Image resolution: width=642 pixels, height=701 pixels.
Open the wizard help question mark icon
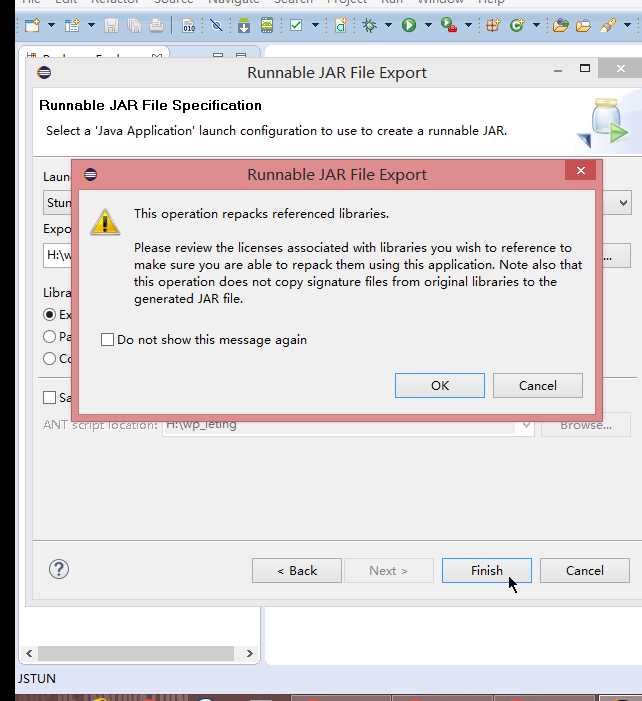click(59, 569)
